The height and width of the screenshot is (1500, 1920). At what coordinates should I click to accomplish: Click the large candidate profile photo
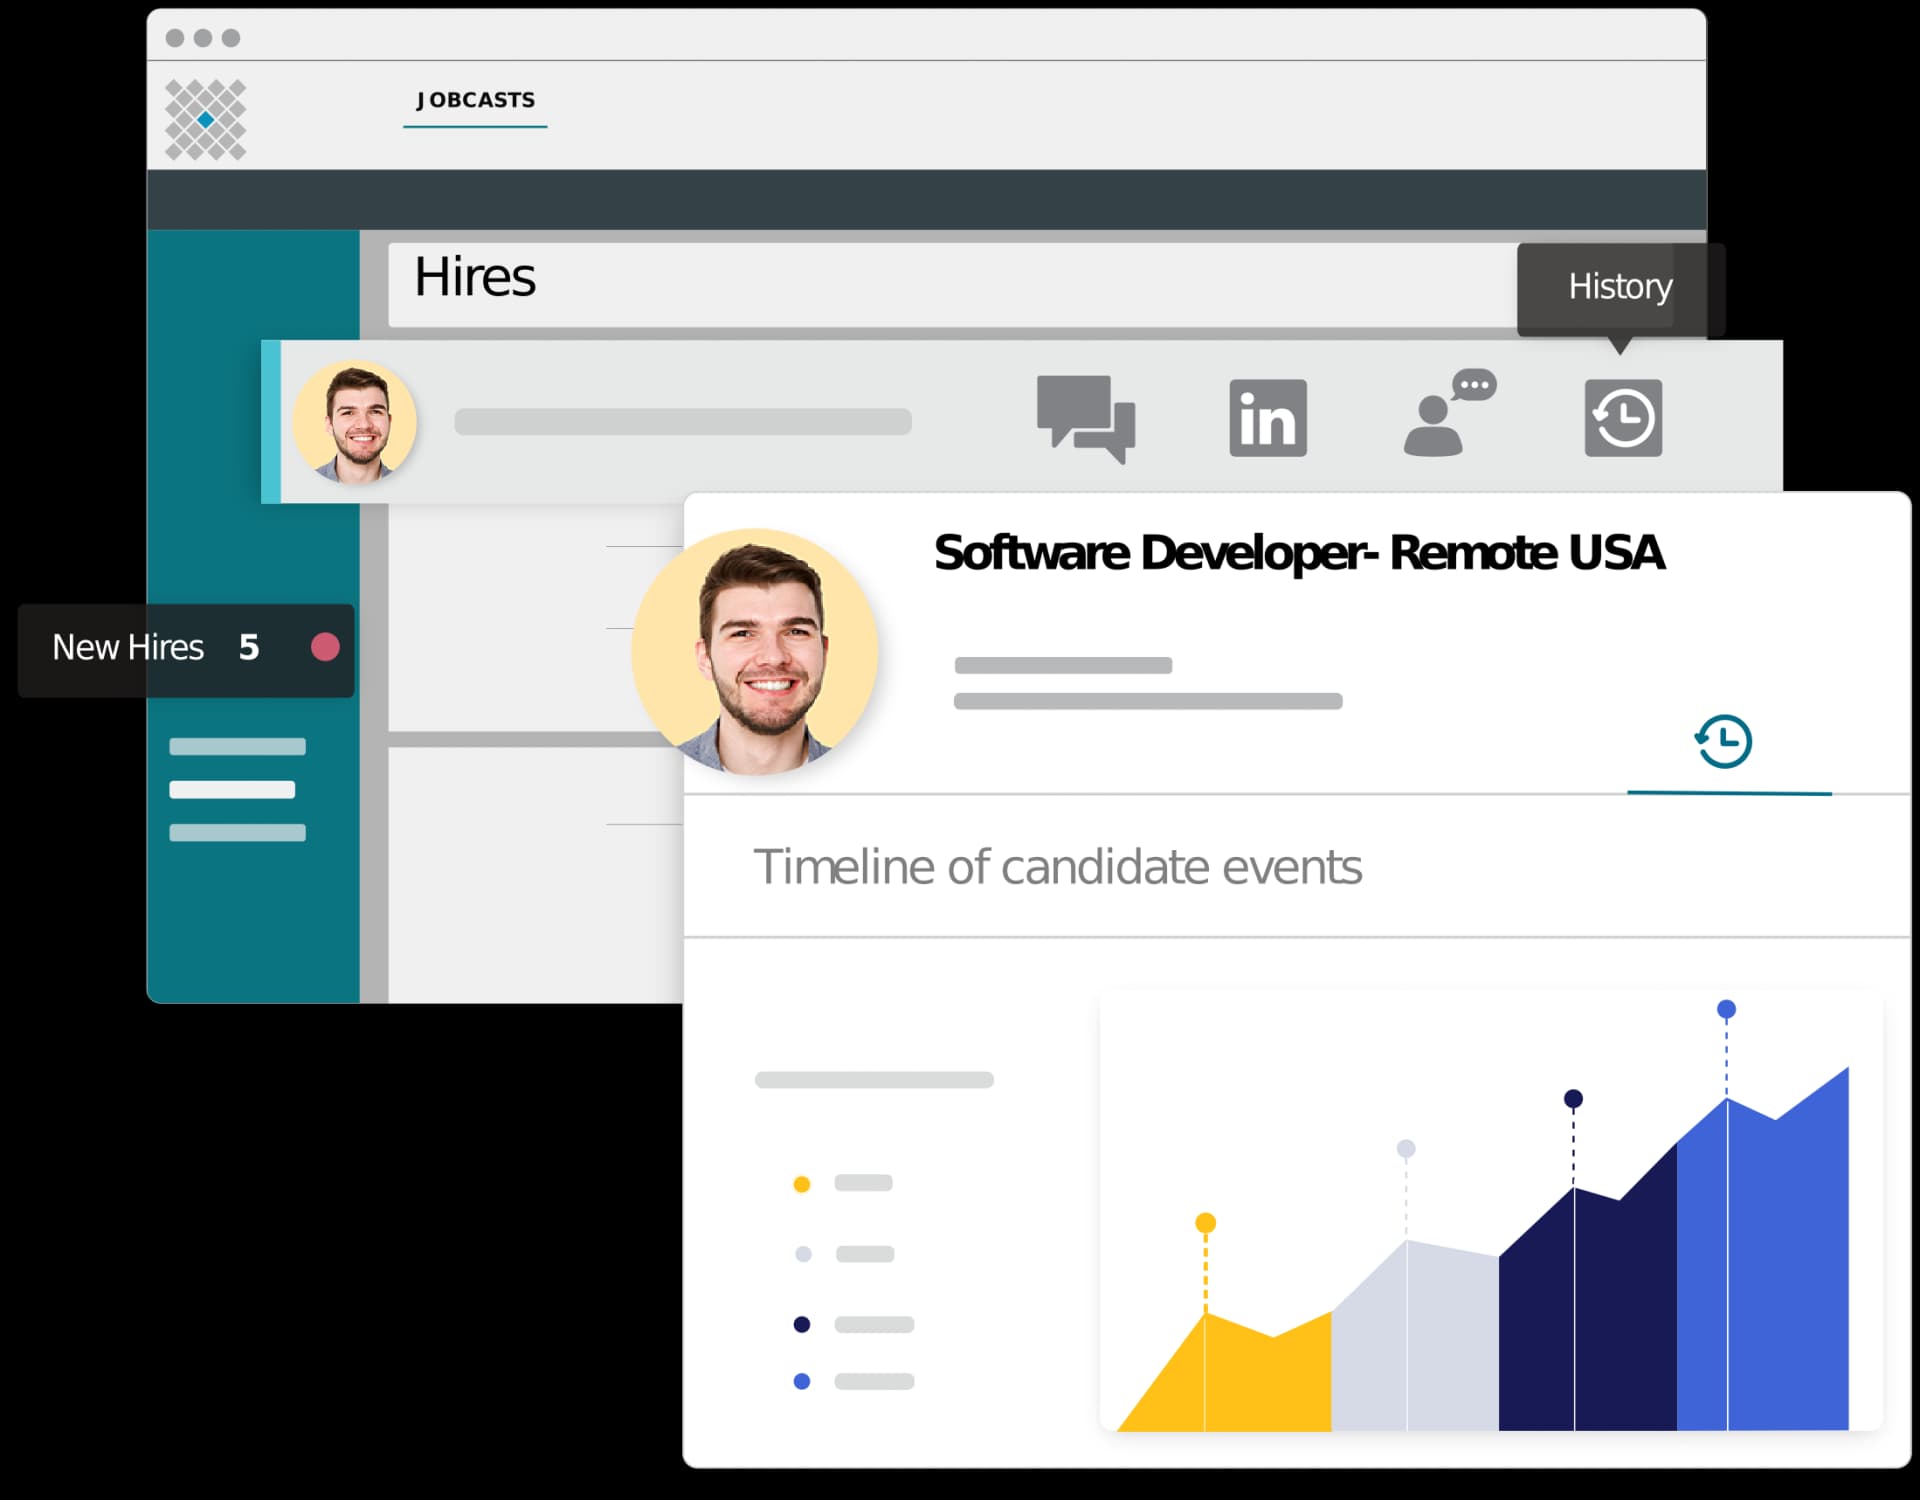(x=756, y=652)
